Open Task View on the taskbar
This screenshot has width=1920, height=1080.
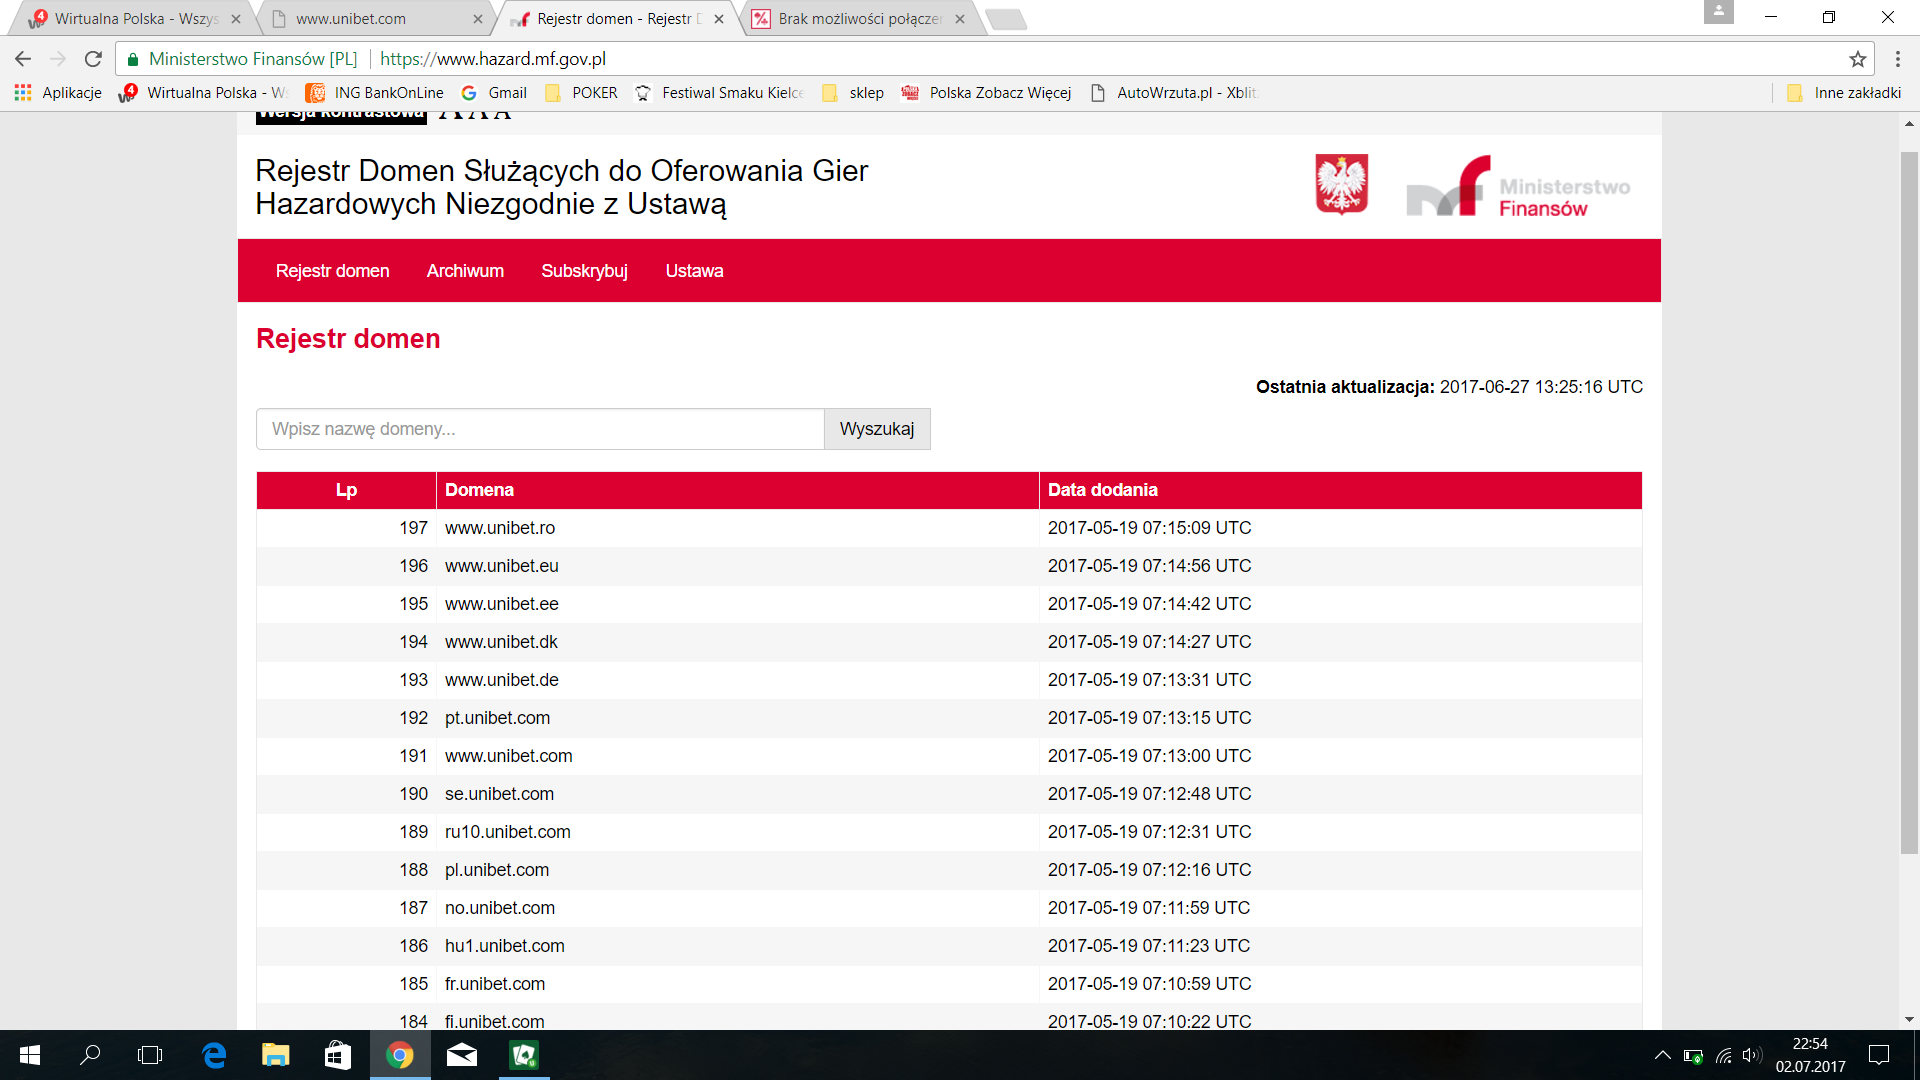pos(150,1055)
